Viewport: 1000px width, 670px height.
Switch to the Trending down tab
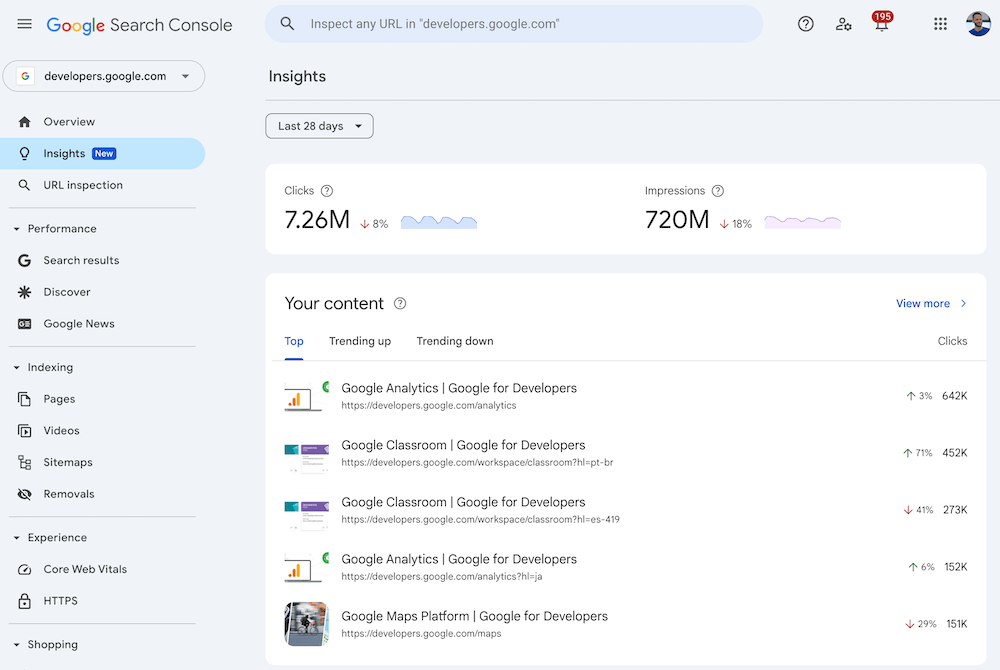(455, 341)
